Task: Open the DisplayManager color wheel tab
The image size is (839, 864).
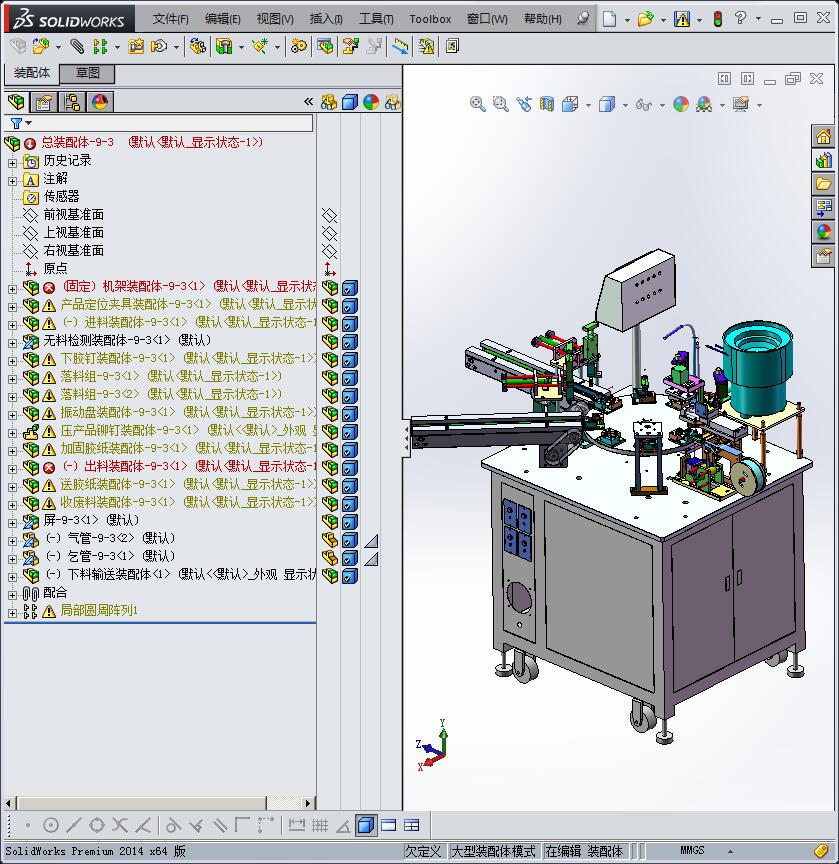Action: 100,102
